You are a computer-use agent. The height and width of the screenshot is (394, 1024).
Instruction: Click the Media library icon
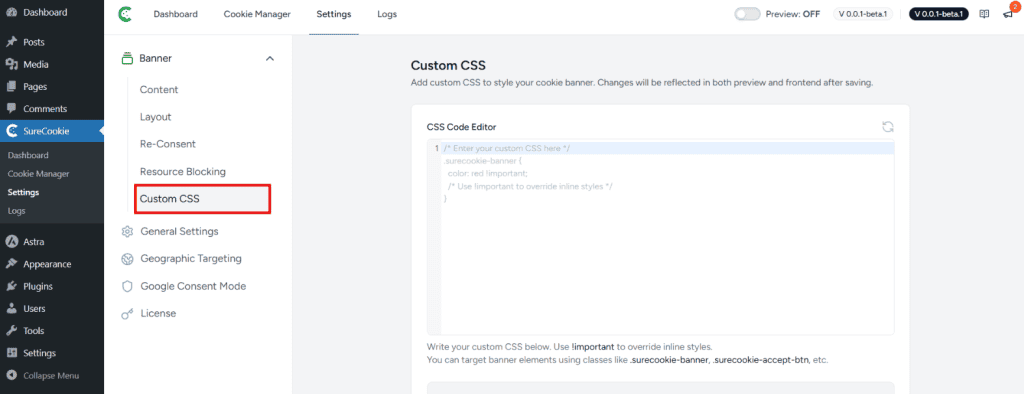pos(11,64)
